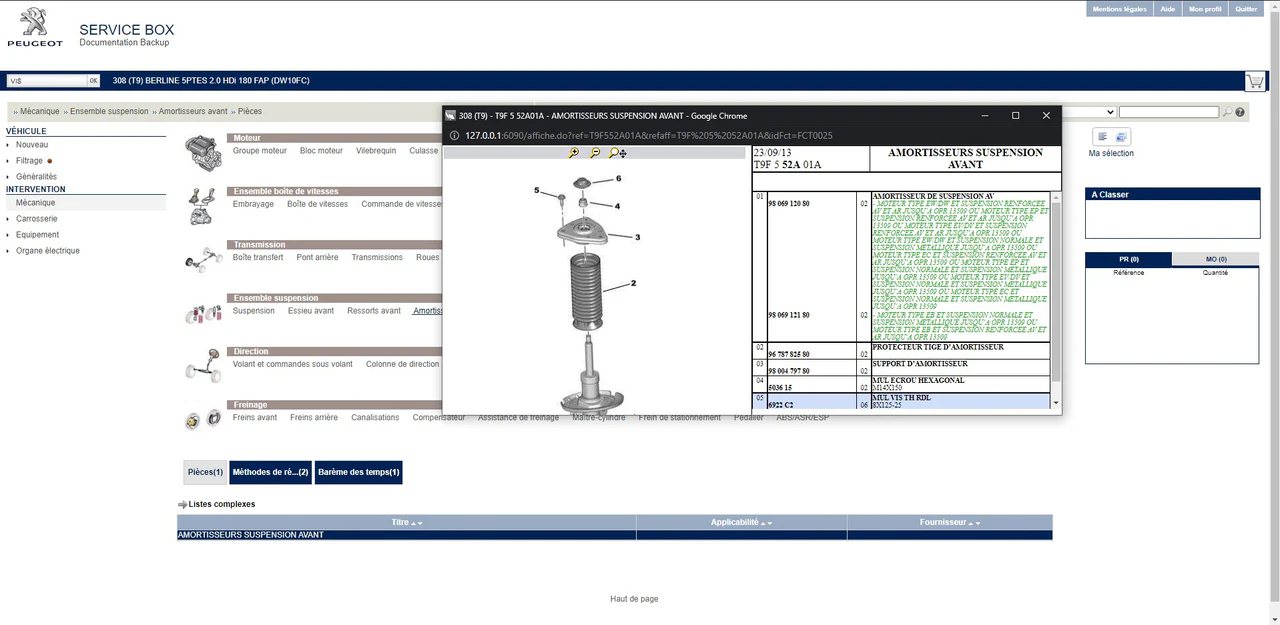Open the Fournisseur column sort dropdown
This screenshot has width=1280, height=625.
(977, 522)
